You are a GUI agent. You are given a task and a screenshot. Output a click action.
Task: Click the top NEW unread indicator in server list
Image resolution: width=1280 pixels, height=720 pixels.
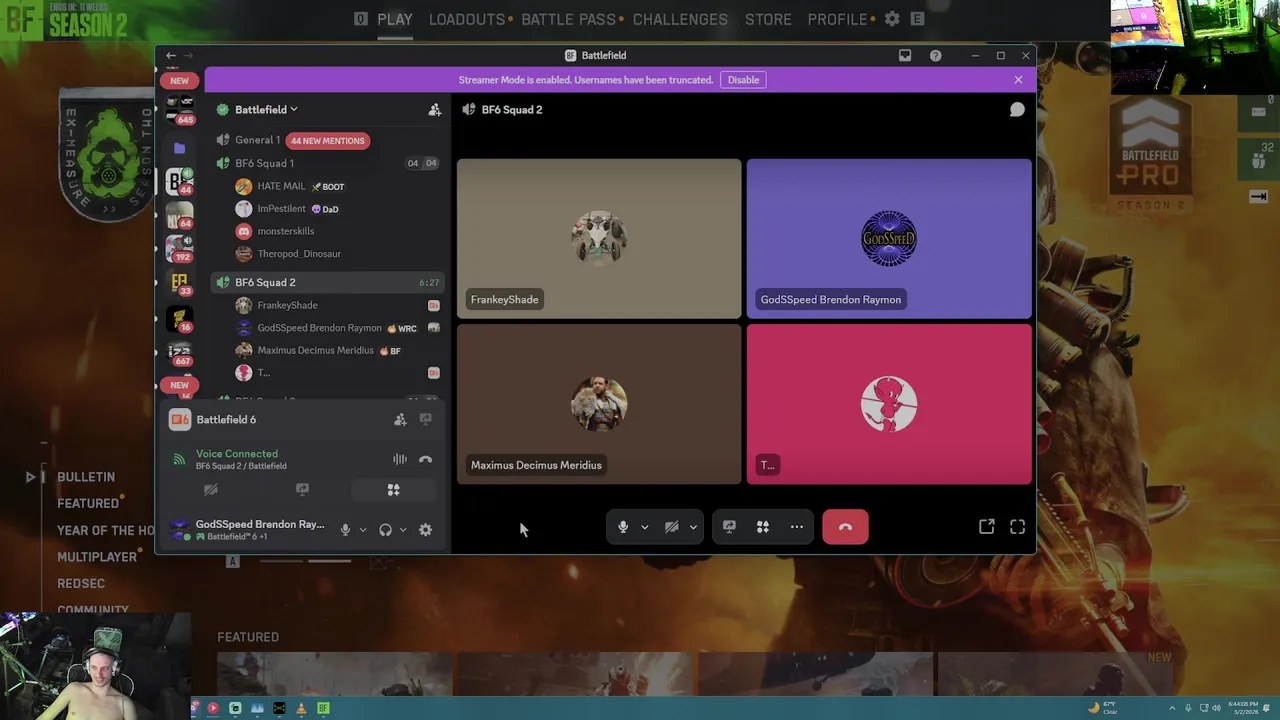[x=179, y=81]
